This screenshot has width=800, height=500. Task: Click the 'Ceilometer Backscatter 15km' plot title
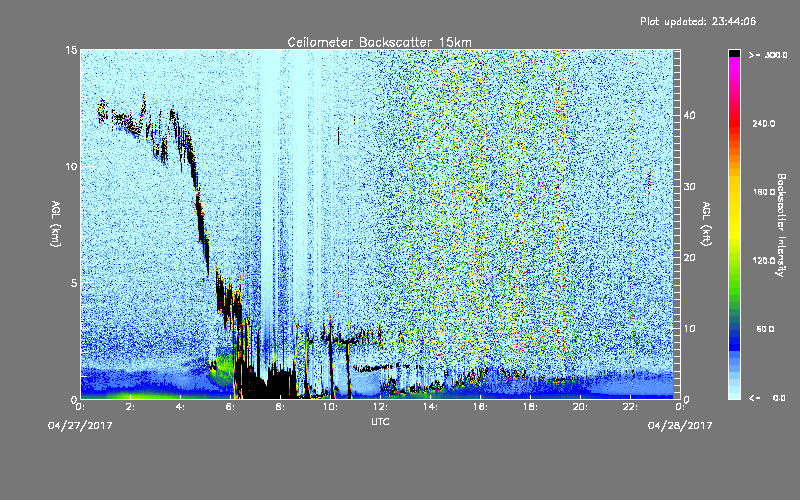(379, 42)
